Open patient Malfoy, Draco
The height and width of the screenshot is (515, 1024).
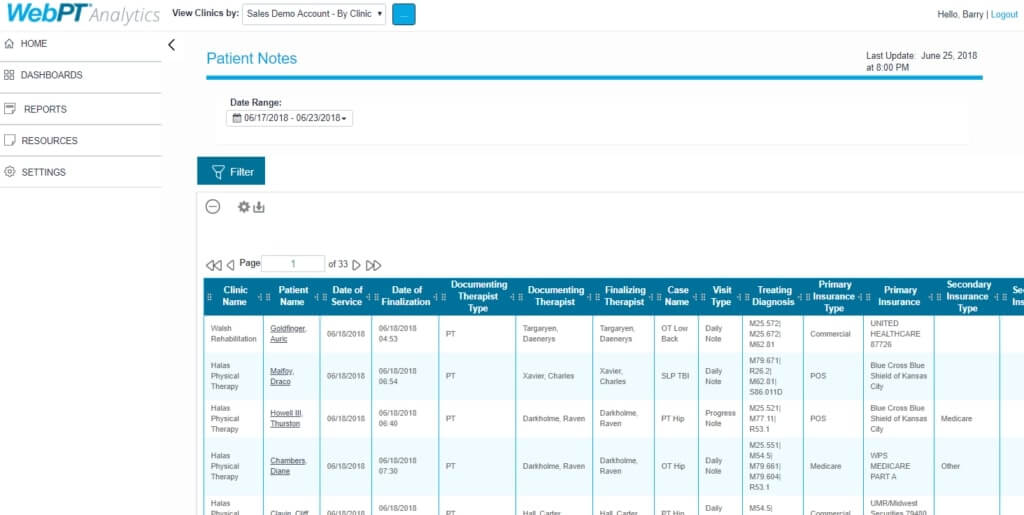coord(282,376)
